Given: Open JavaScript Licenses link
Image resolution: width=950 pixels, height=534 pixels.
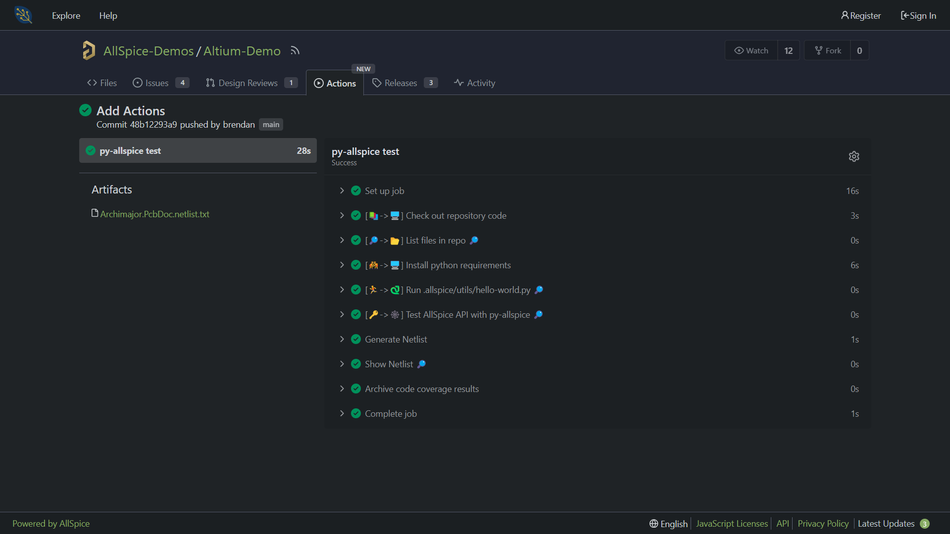Looking at the screenshot, I should (732, 524).
